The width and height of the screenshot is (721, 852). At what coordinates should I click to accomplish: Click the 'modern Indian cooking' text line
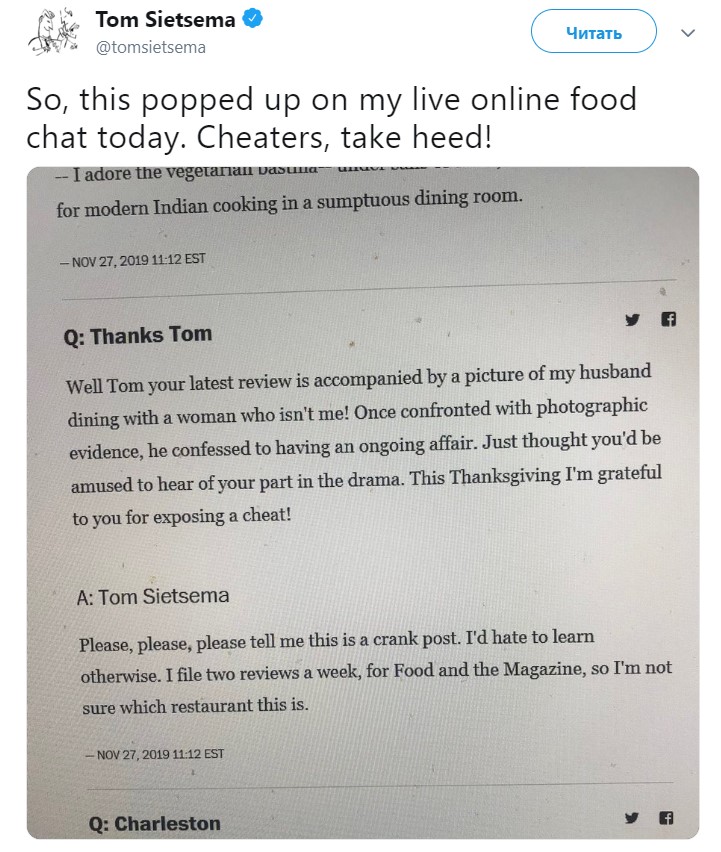pyautogui.click(x=290, y=198)
